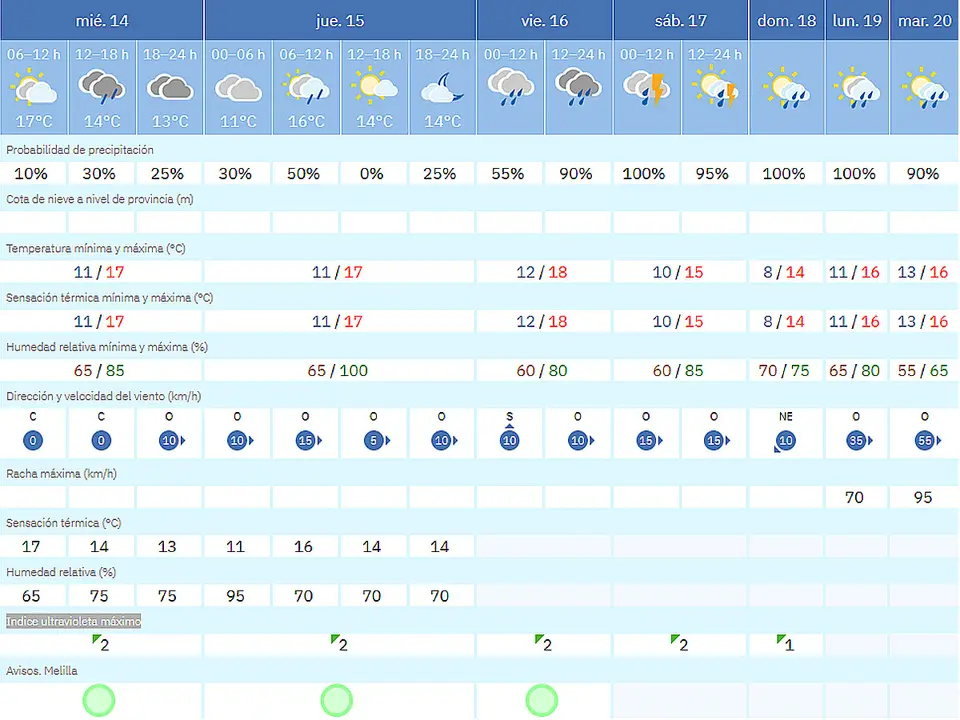
Task: Click the Humedad relativa mínima y máxima label
Action: point(107,347)
